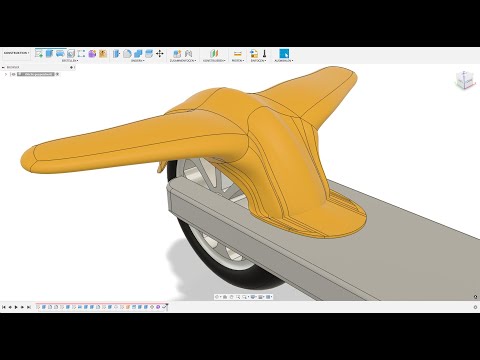The image size is (480, 360).
Task: Click the timeline end marker handle
Action: 167,306
